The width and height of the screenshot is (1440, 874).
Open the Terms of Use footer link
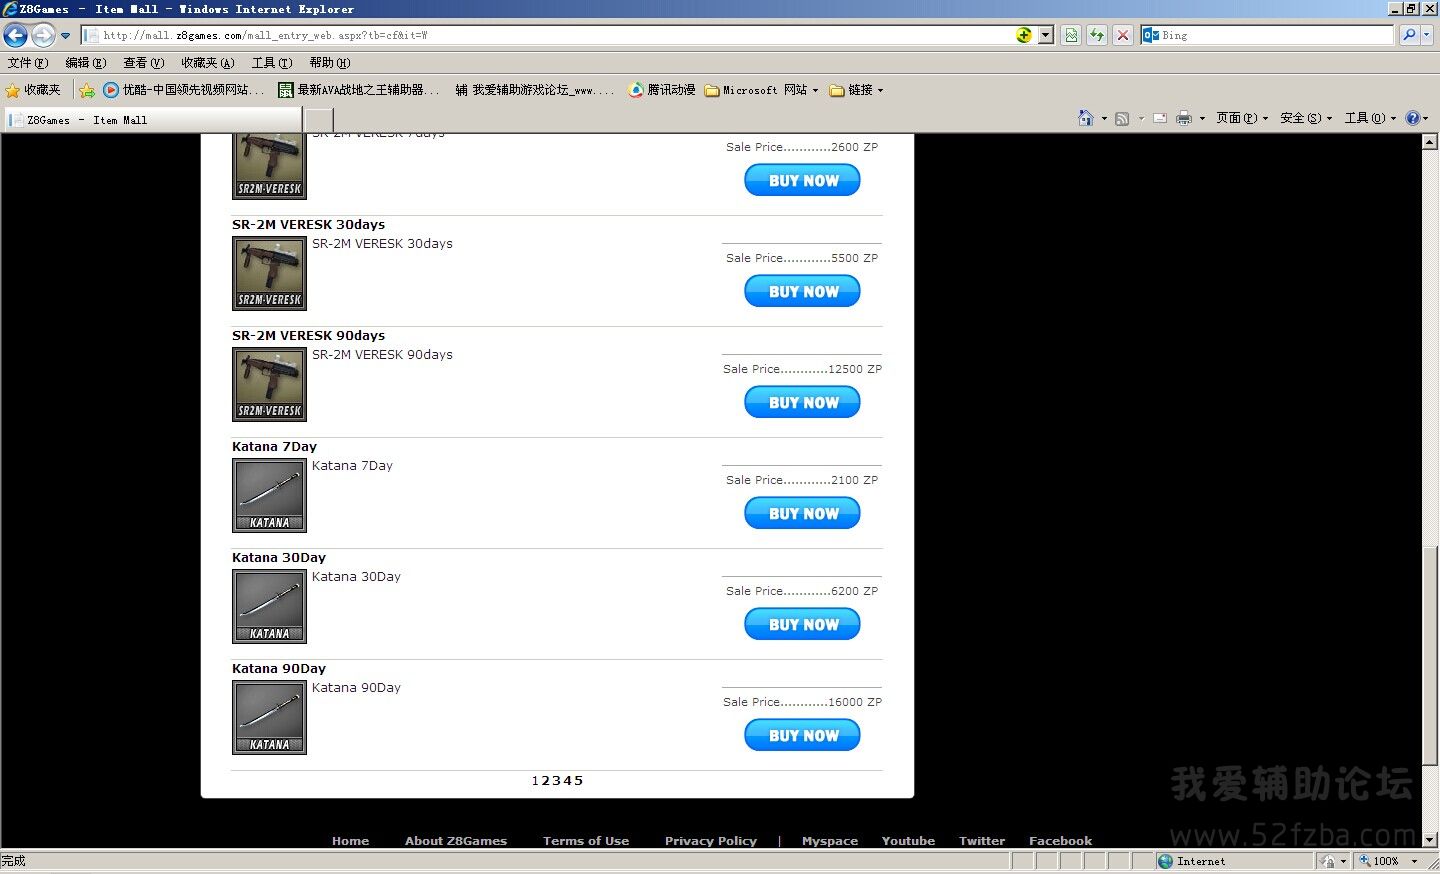click(586, 841)
